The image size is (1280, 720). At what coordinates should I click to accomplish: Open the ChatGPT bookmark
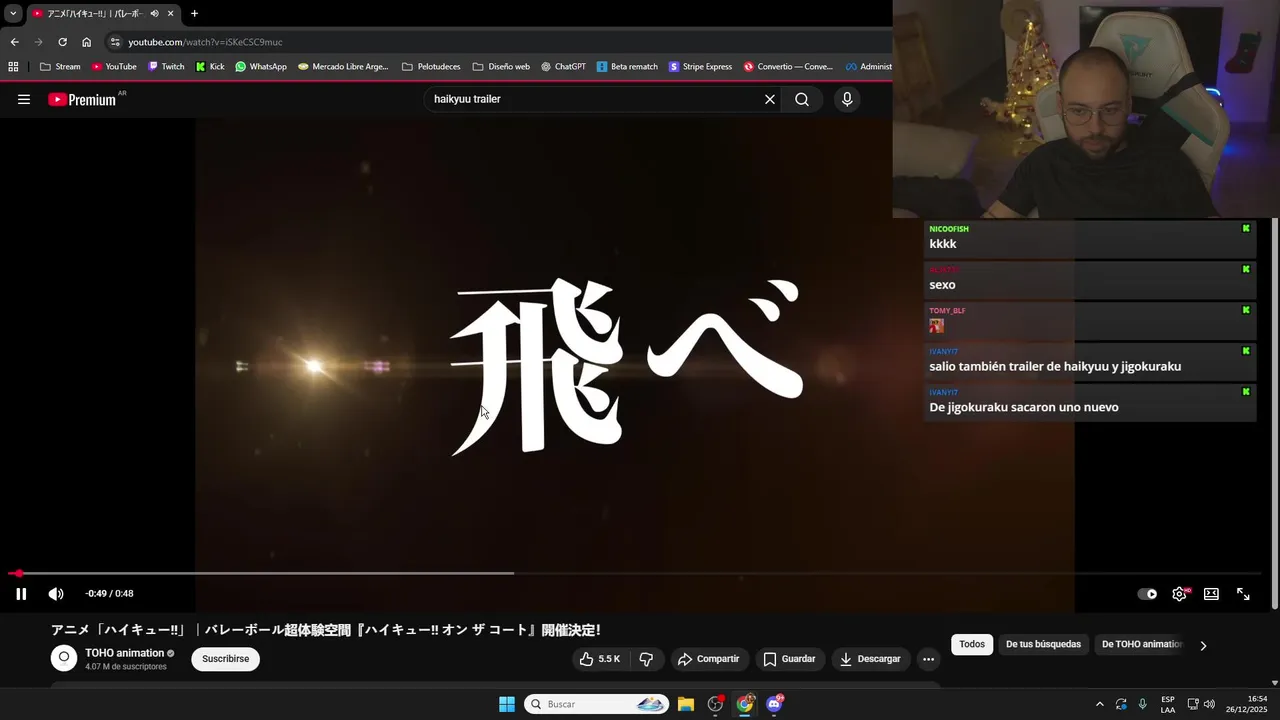coord(563,67)
